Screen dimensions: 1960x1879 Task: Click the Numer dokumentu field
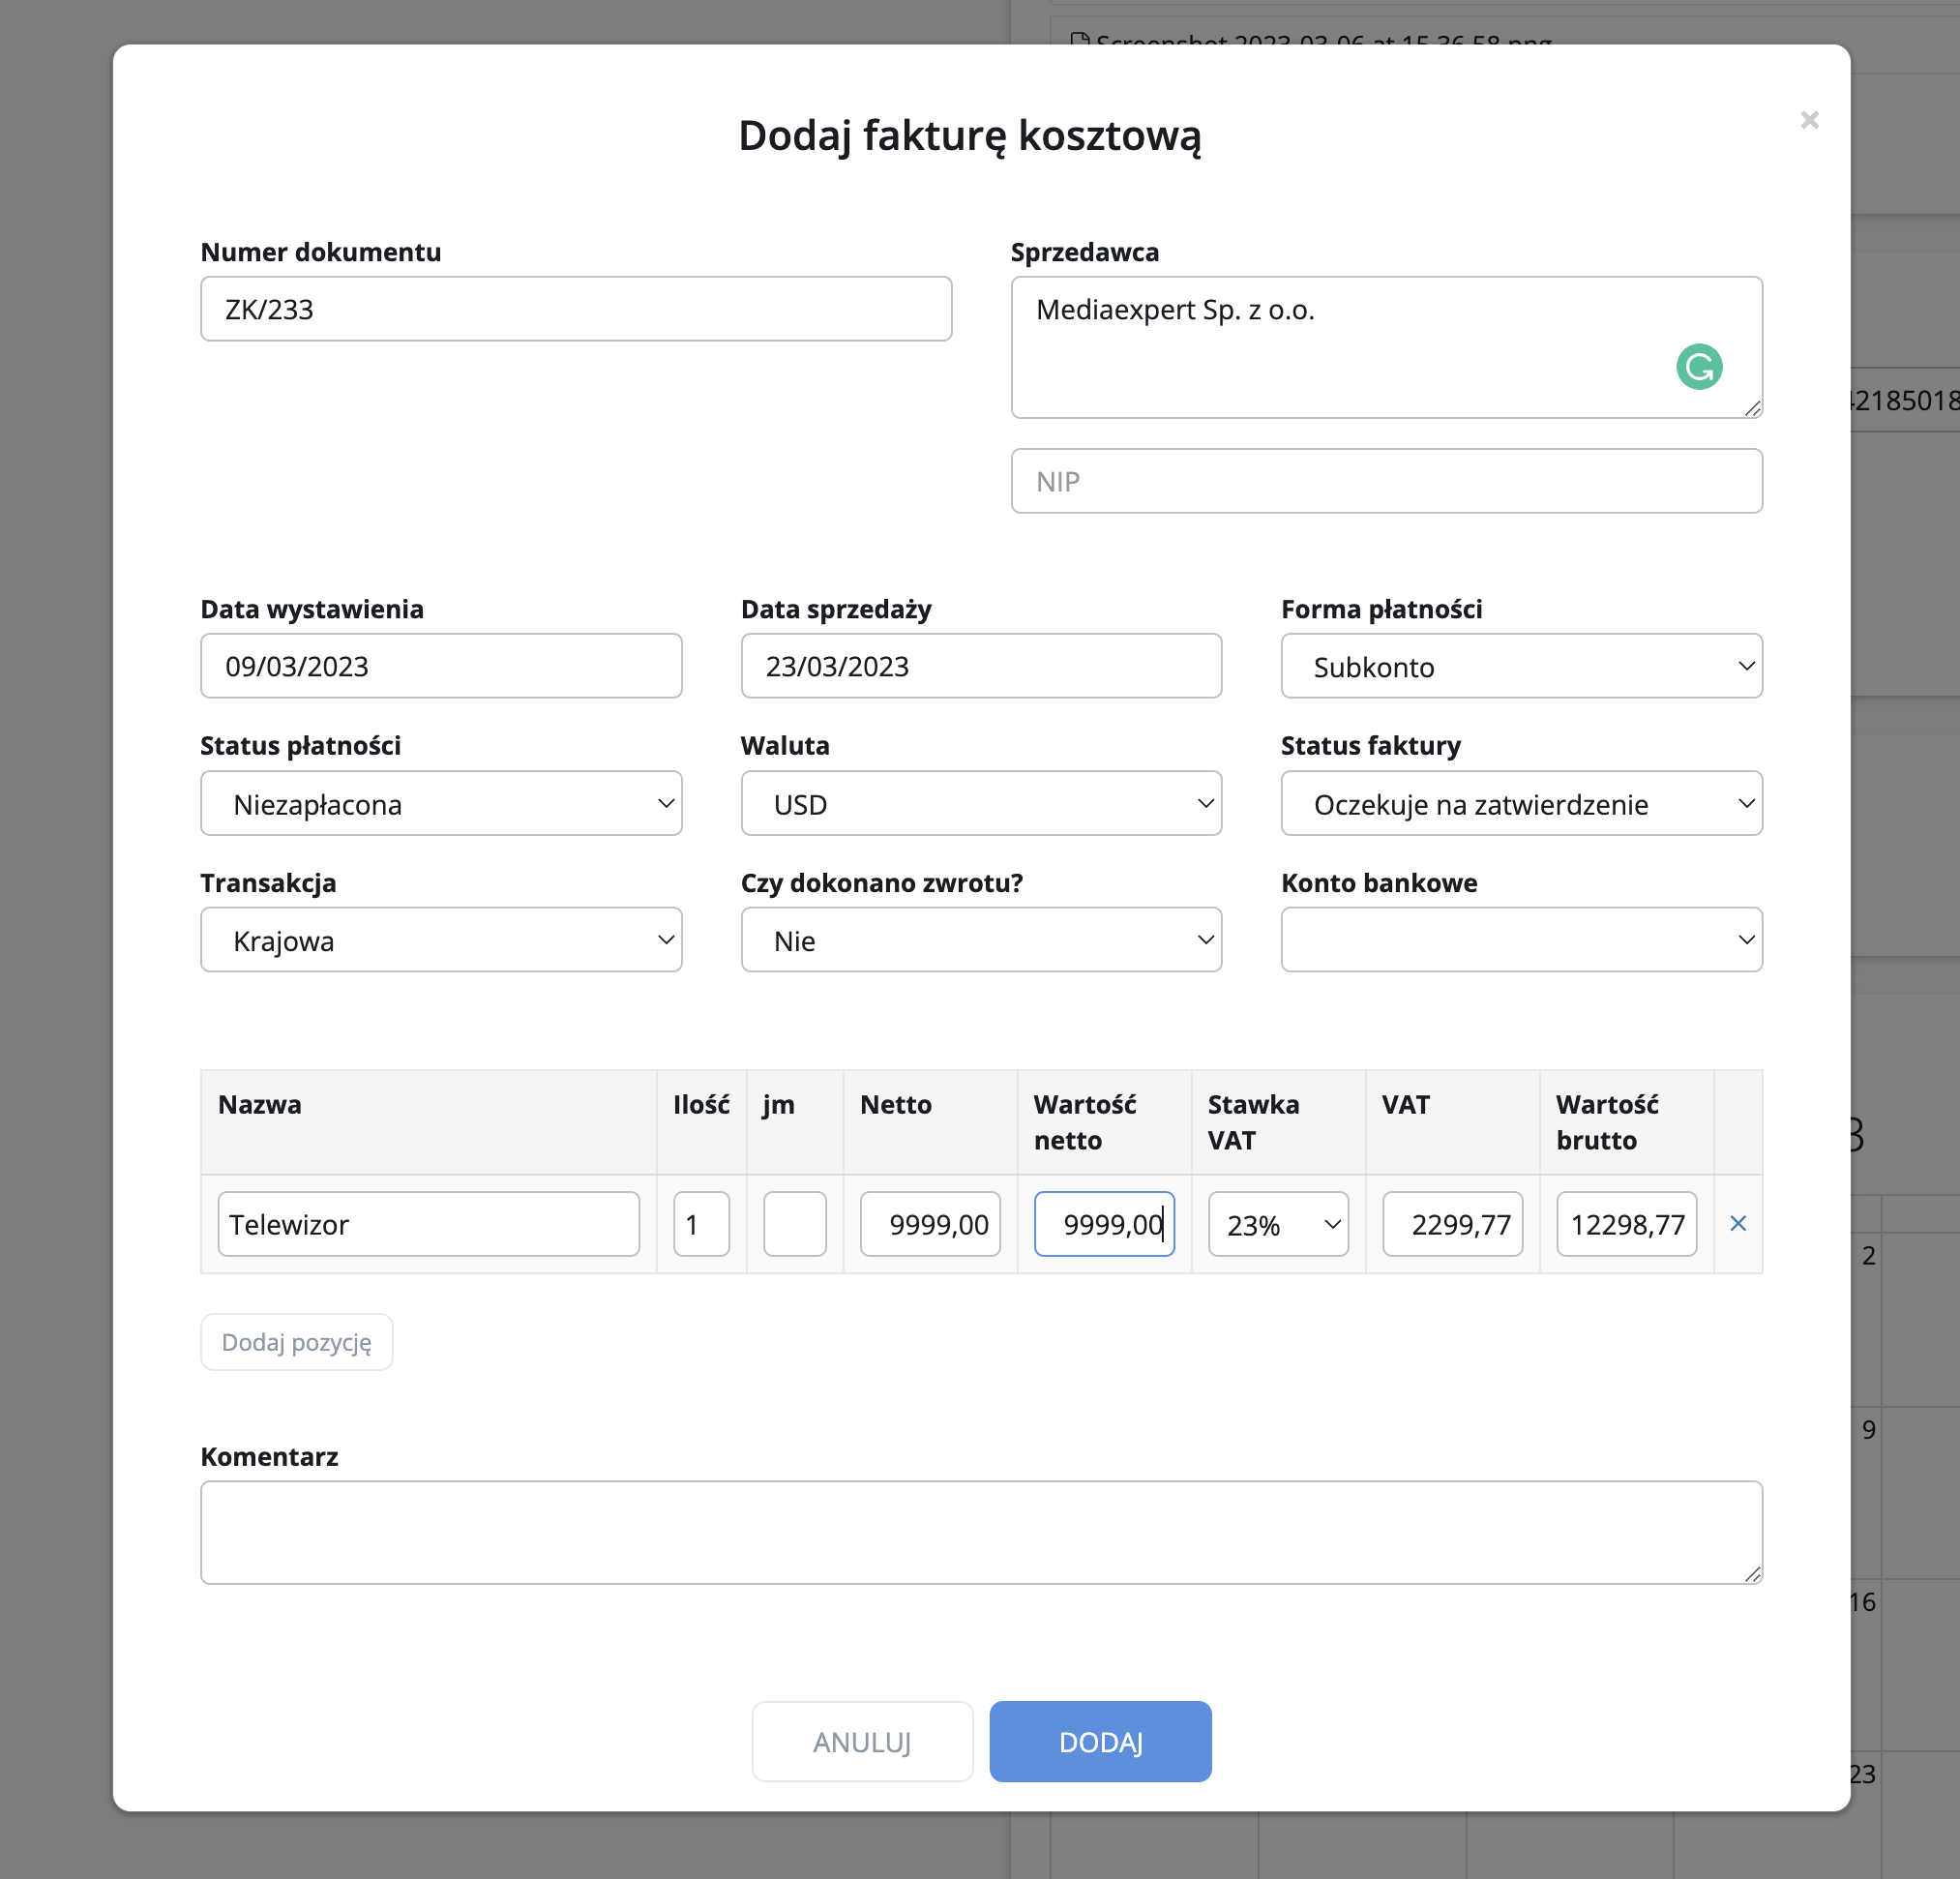coord(575,309)
